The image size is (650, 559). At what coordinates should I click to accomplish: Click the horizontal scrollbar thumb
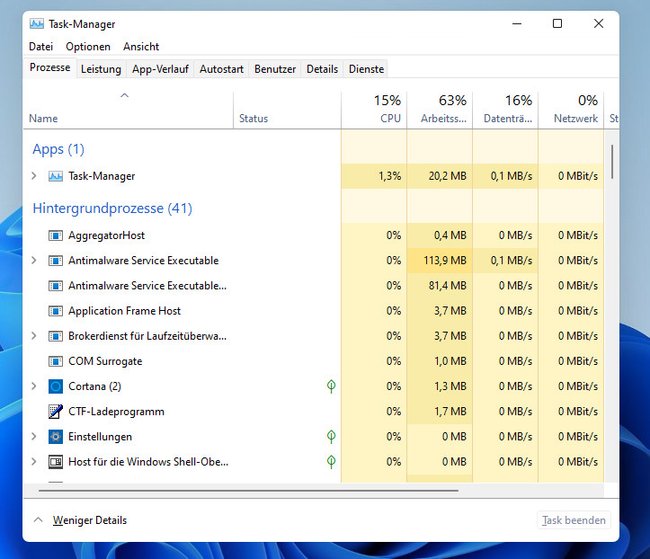coord(249,491)
